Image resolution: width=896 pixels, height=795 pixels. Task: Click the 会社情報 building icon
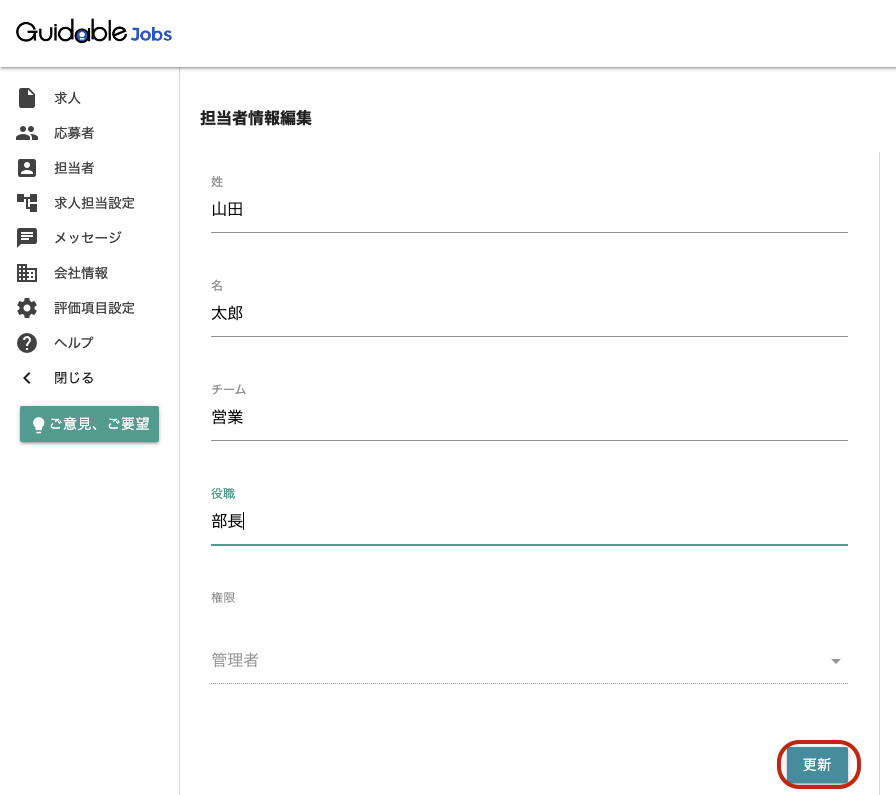coord(27,273)
